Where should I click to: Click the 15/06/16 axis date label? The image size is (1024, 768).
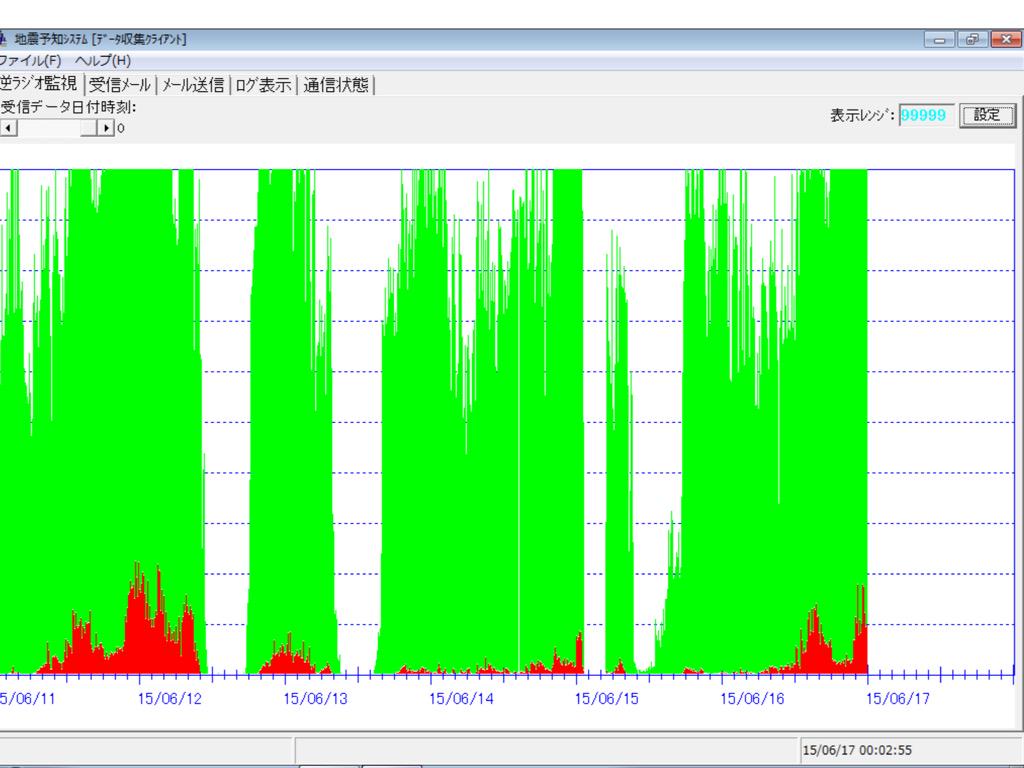point(752,699)
